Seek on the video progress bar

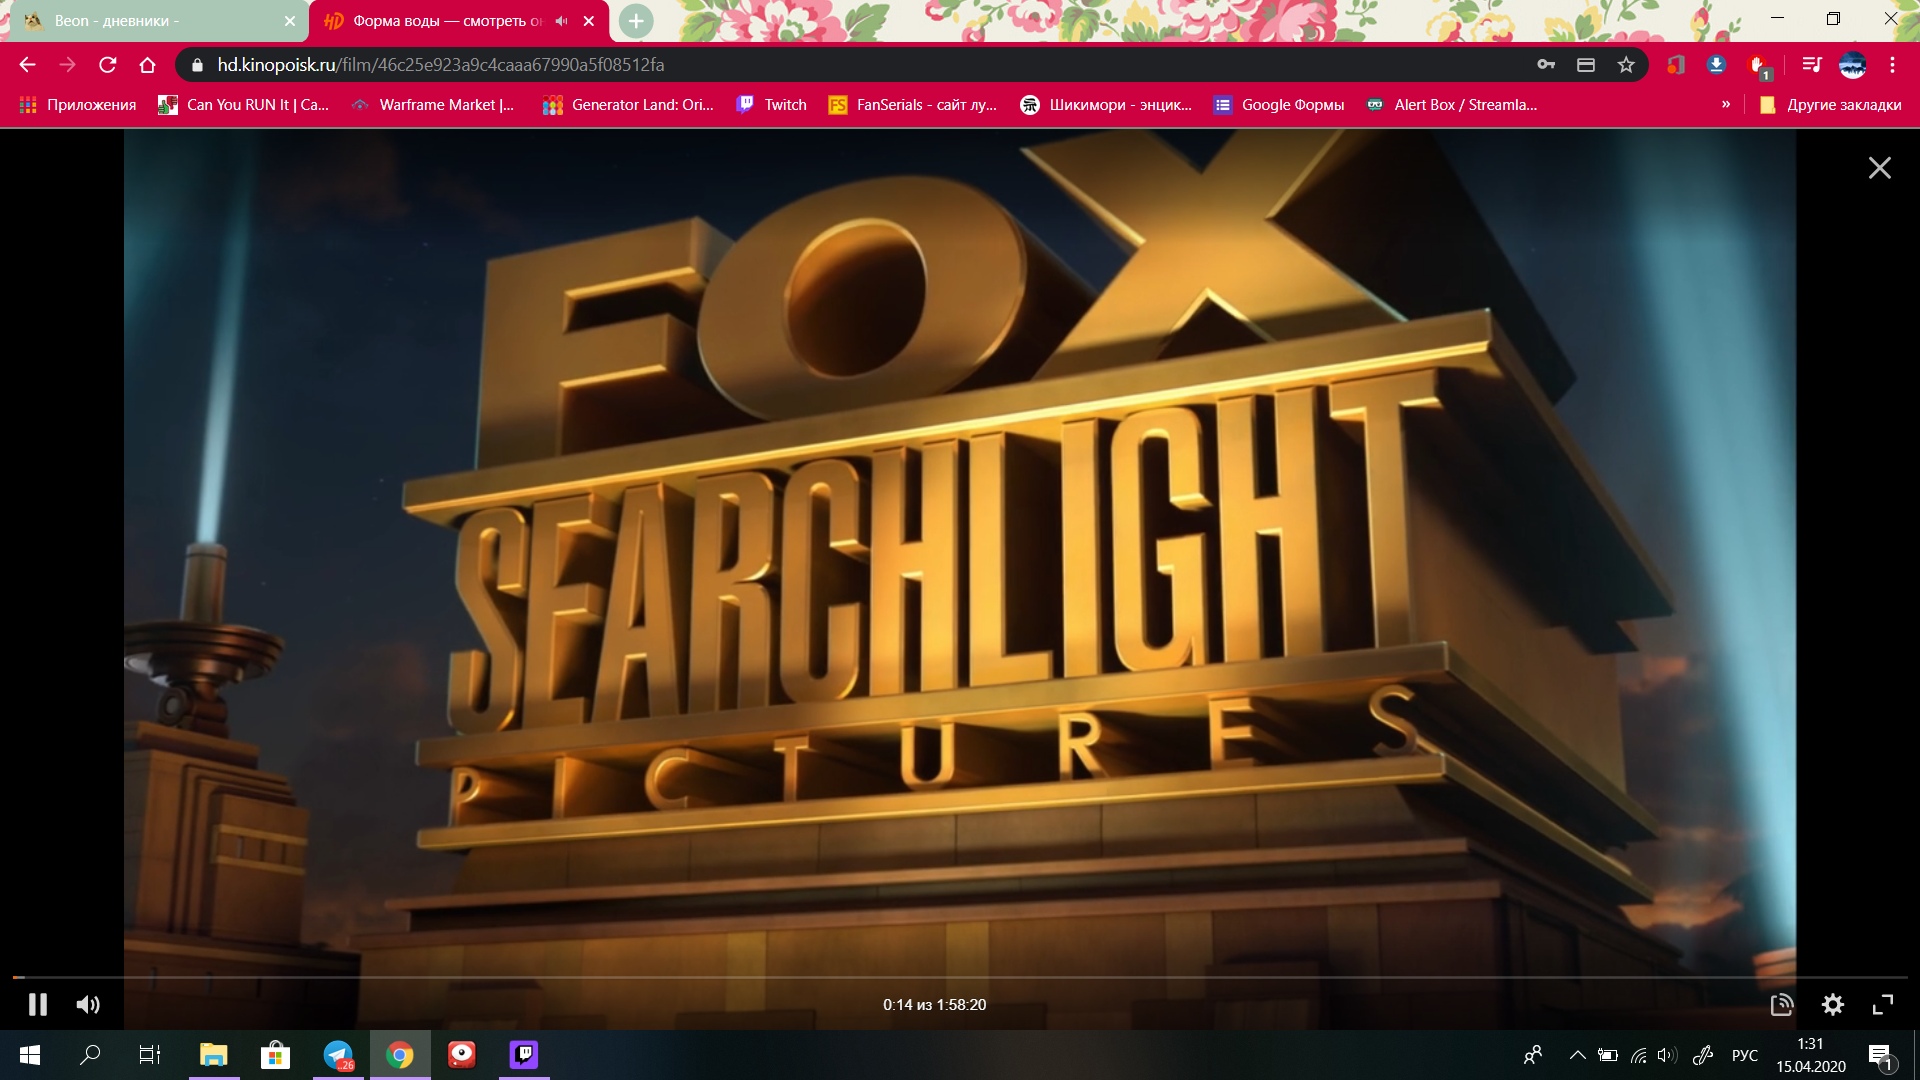click(x=960, y=976)
